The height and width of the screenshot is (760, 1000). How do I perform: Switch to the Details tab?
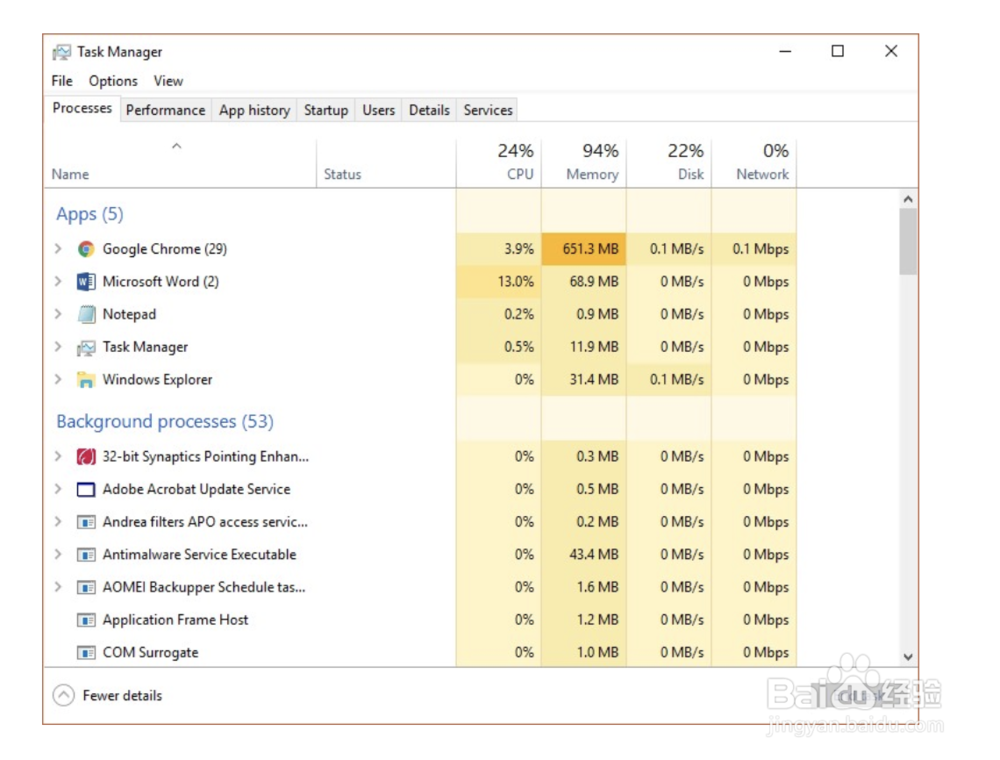click(429, 110)
